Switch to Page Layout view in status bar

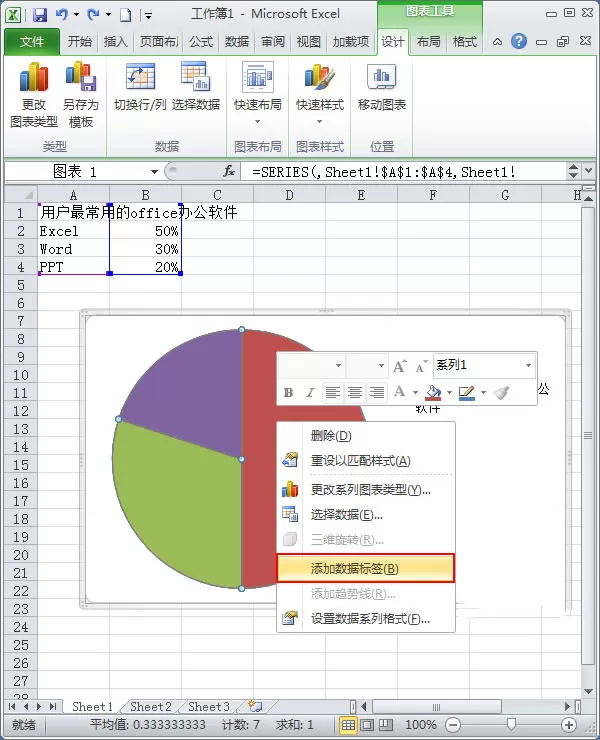pos(367,724)
